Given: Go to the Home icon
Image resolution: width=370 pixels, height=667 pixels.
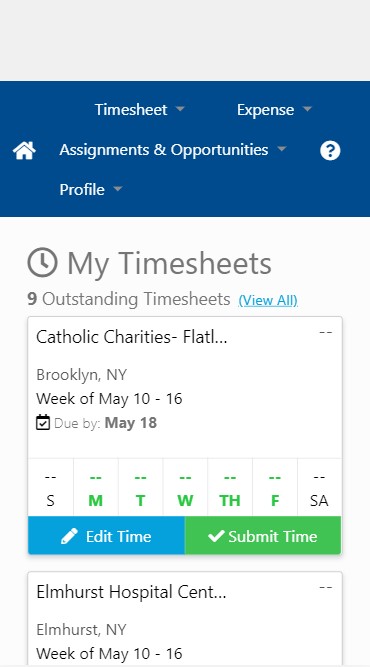Looking at the screenshot, I should coord(24,151).
